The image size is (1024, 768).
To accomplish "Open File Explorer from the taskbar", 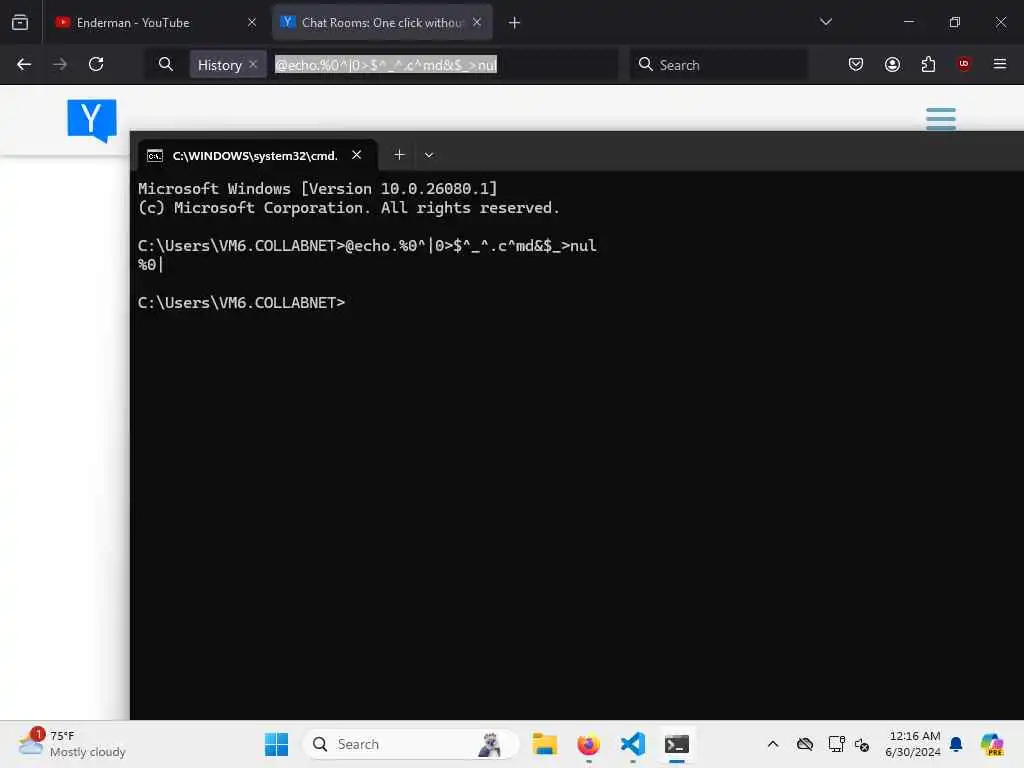I will (x=545, y=744).
